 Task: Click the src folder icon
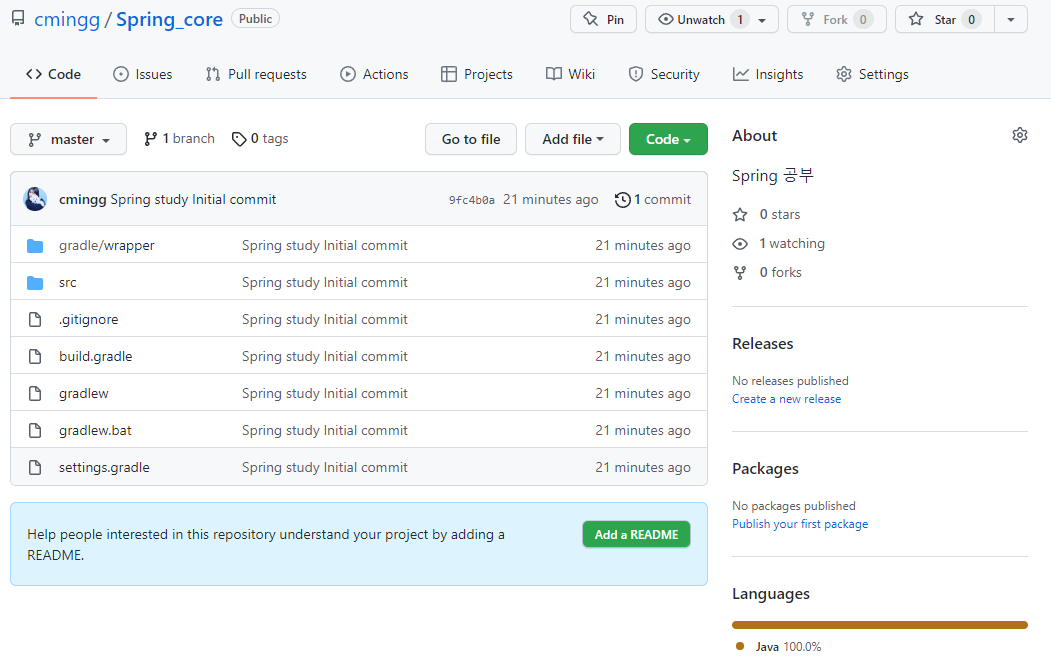35,283
